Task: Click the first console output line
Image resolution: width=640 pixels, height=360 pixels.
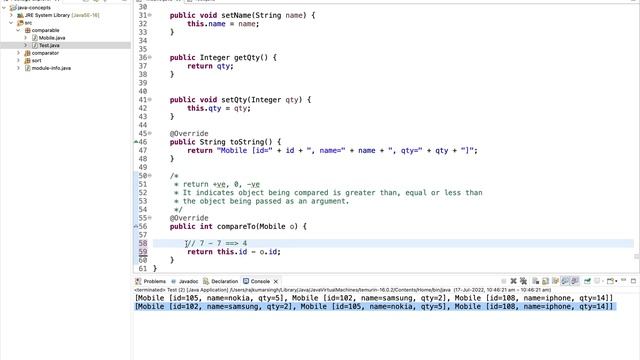Action: pos(374,298)
